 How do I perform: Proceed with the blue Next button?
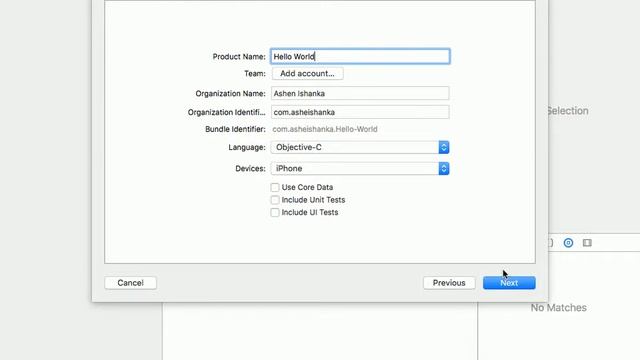point(509,283)
